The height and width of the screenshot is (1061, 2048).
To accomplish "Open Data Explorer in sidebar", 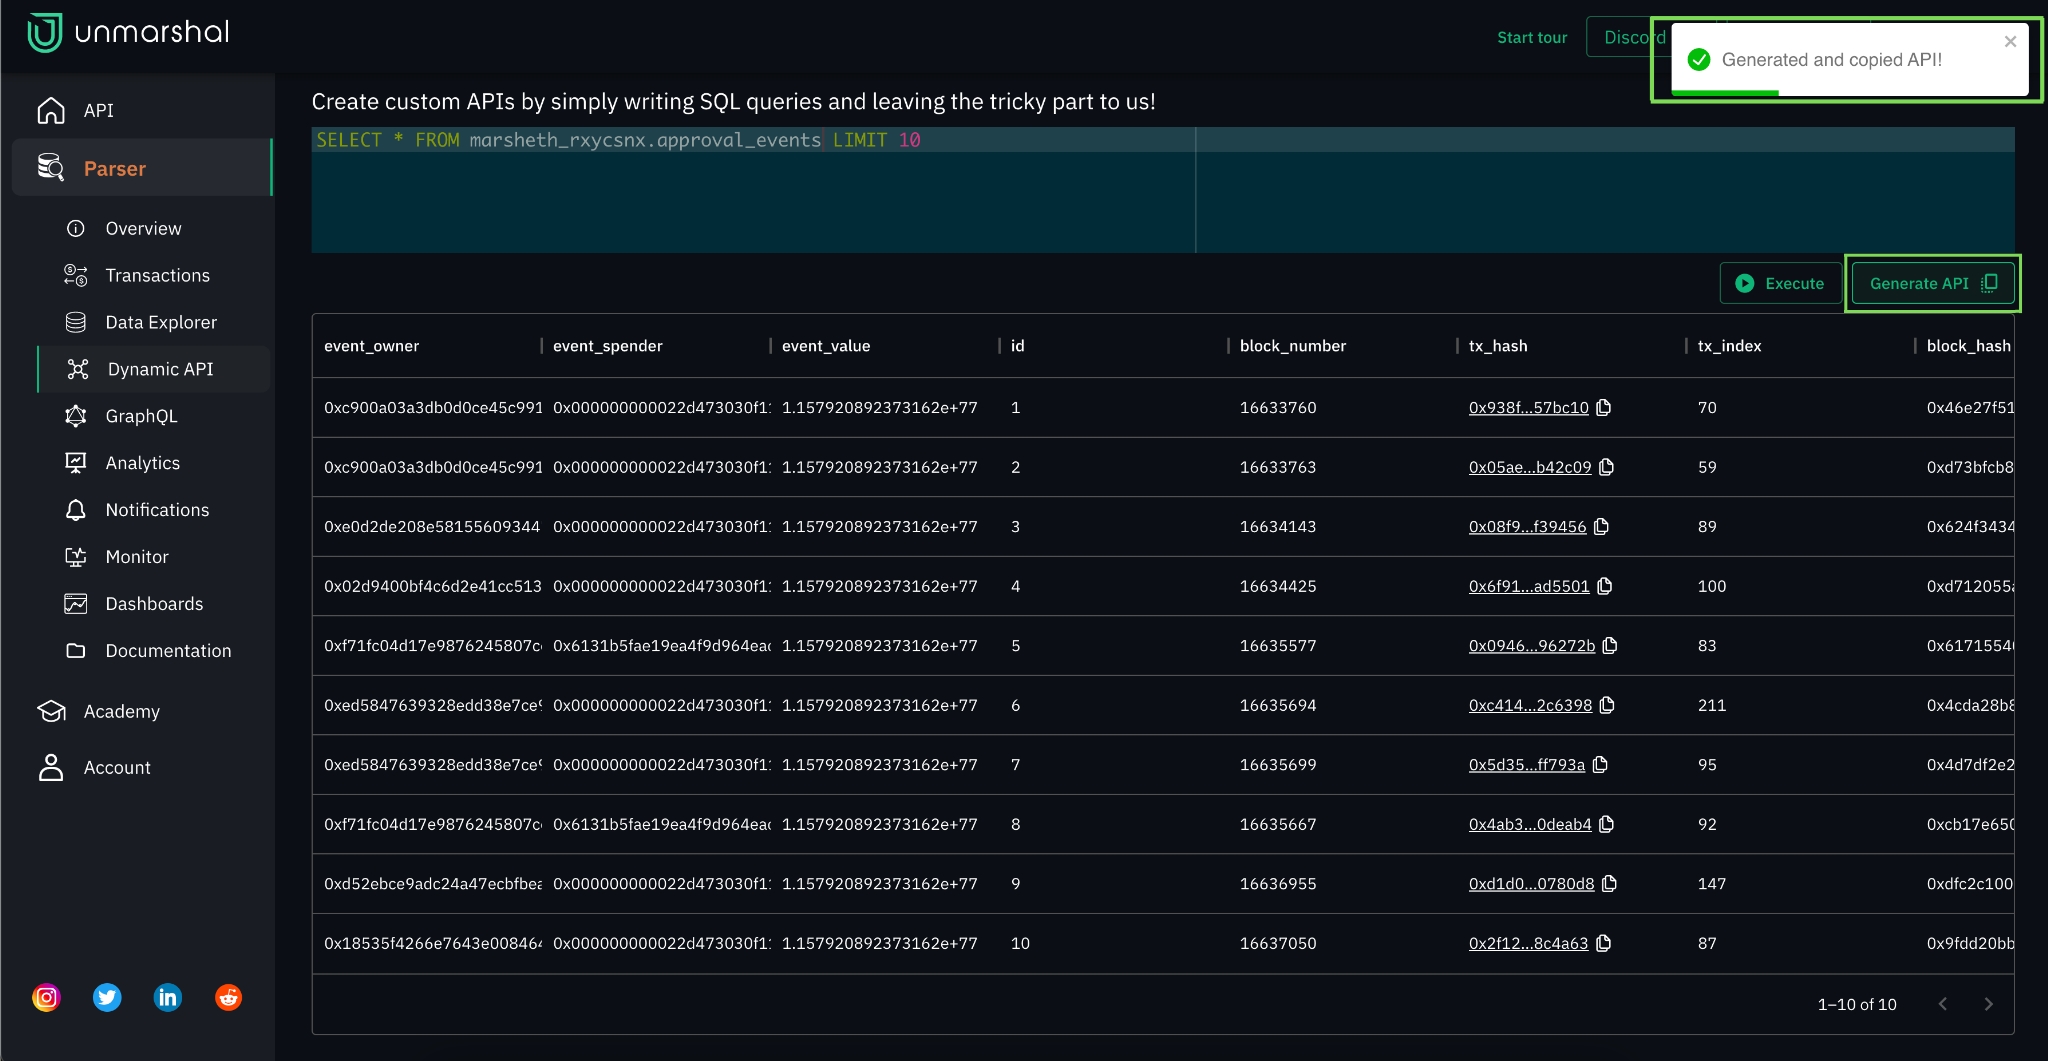I will [161, 322].
